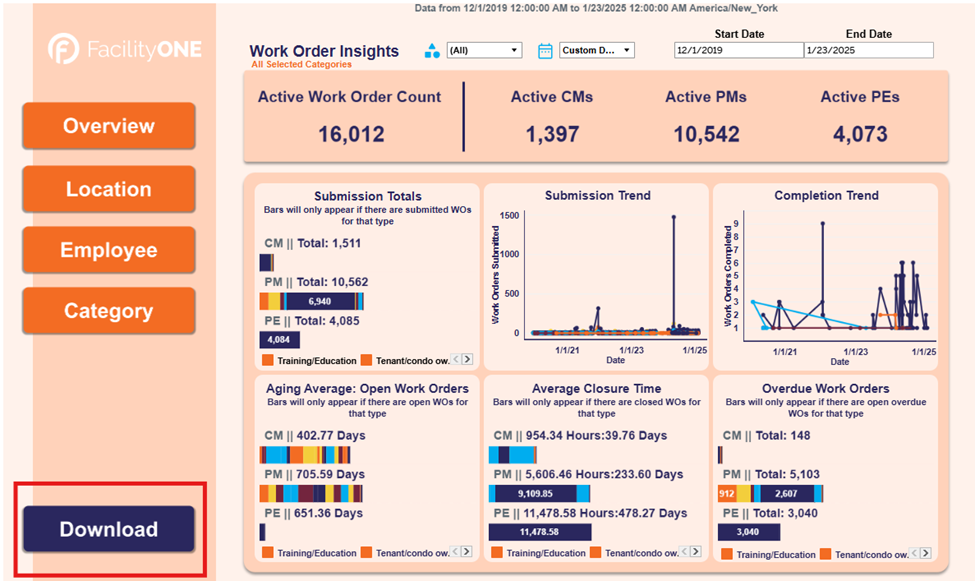The height and width of the screenshot is (581, 975).
Task: Click the "CM || Total: 148" overdue label
Action: (766, 435)
